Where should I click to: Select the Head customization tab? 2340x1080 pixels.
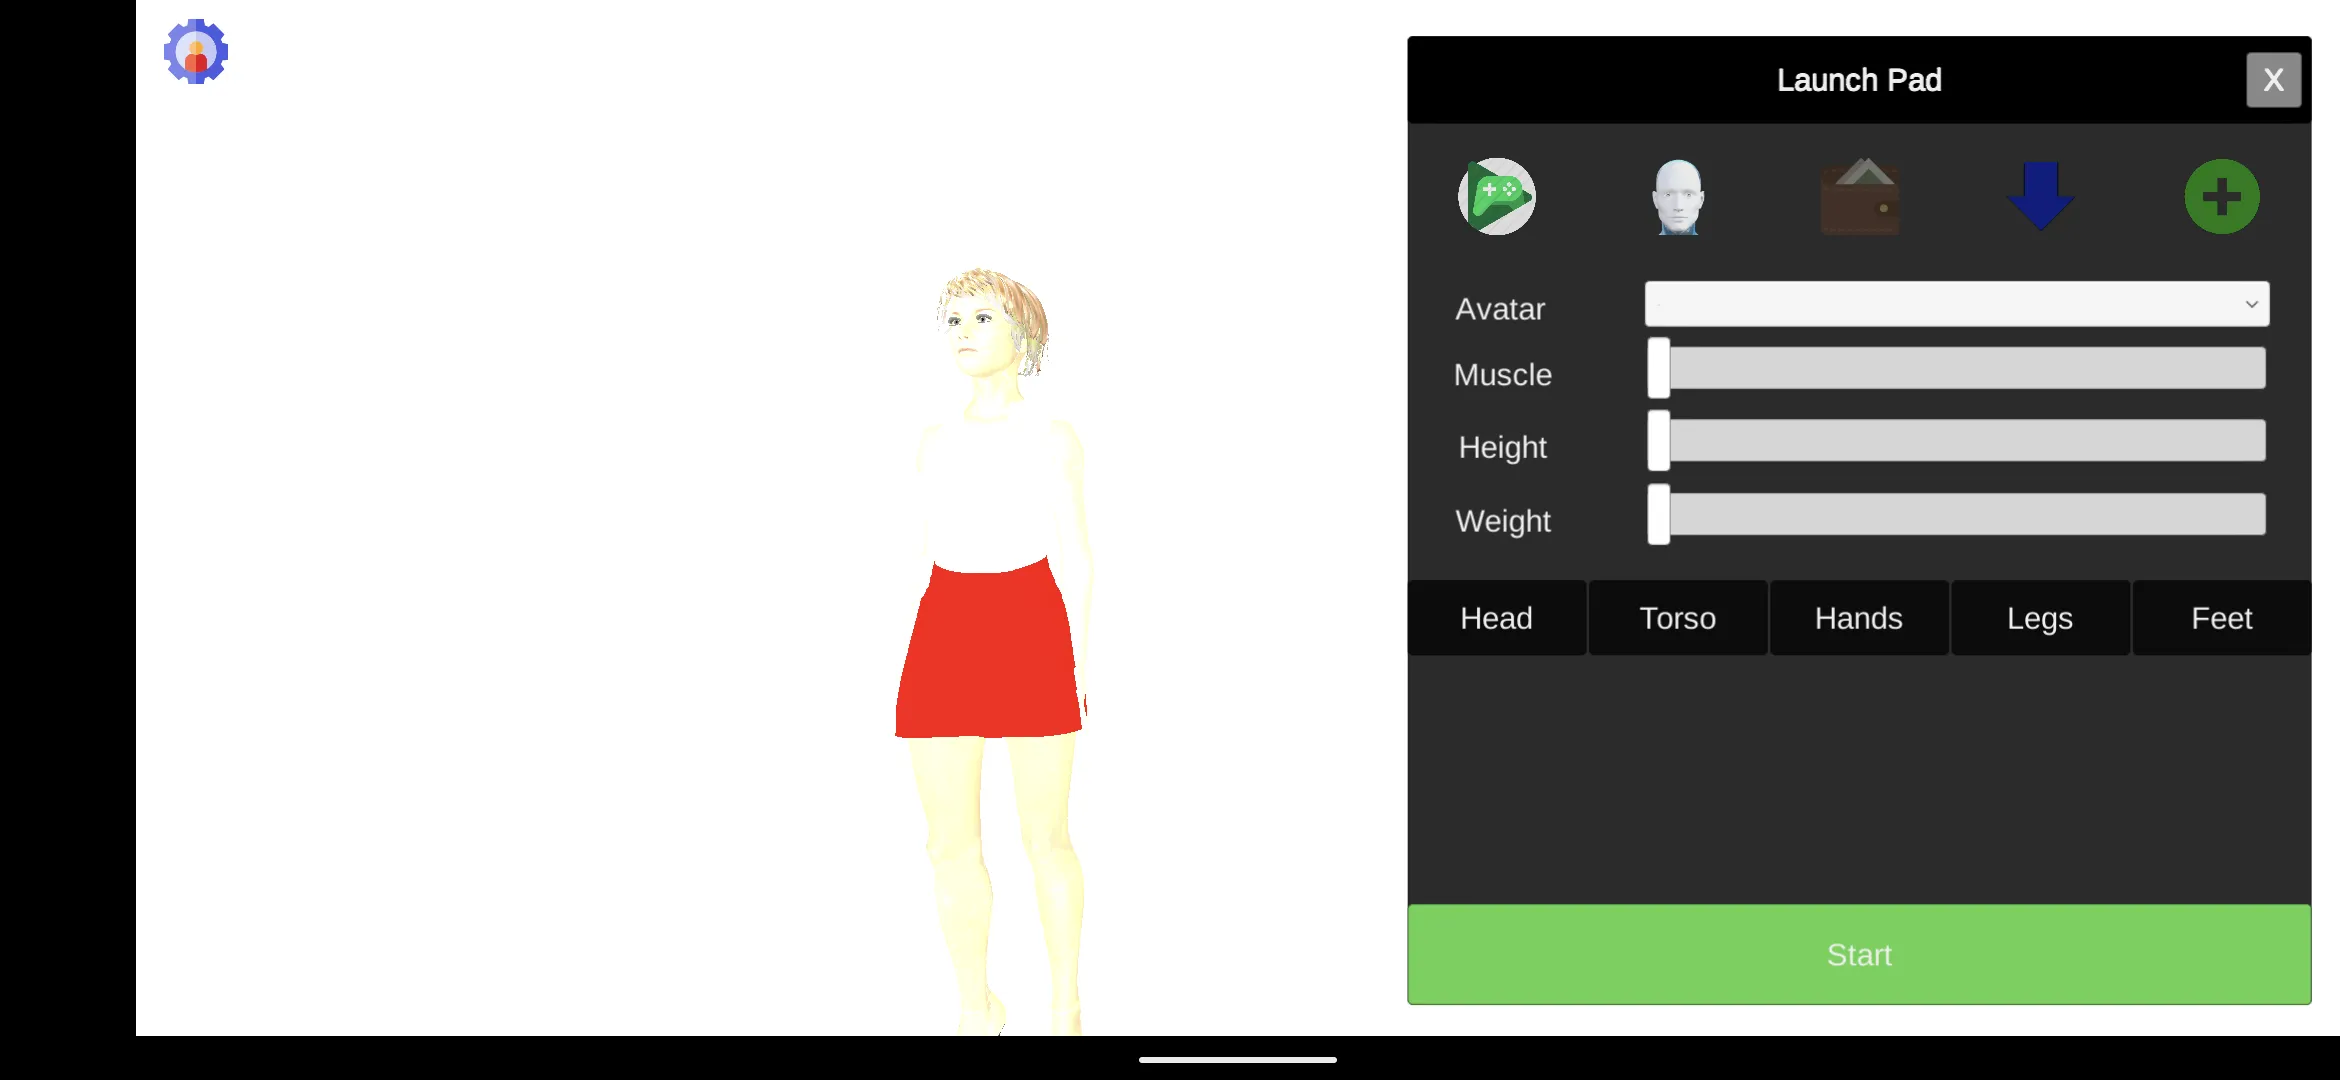point(1495,618)
